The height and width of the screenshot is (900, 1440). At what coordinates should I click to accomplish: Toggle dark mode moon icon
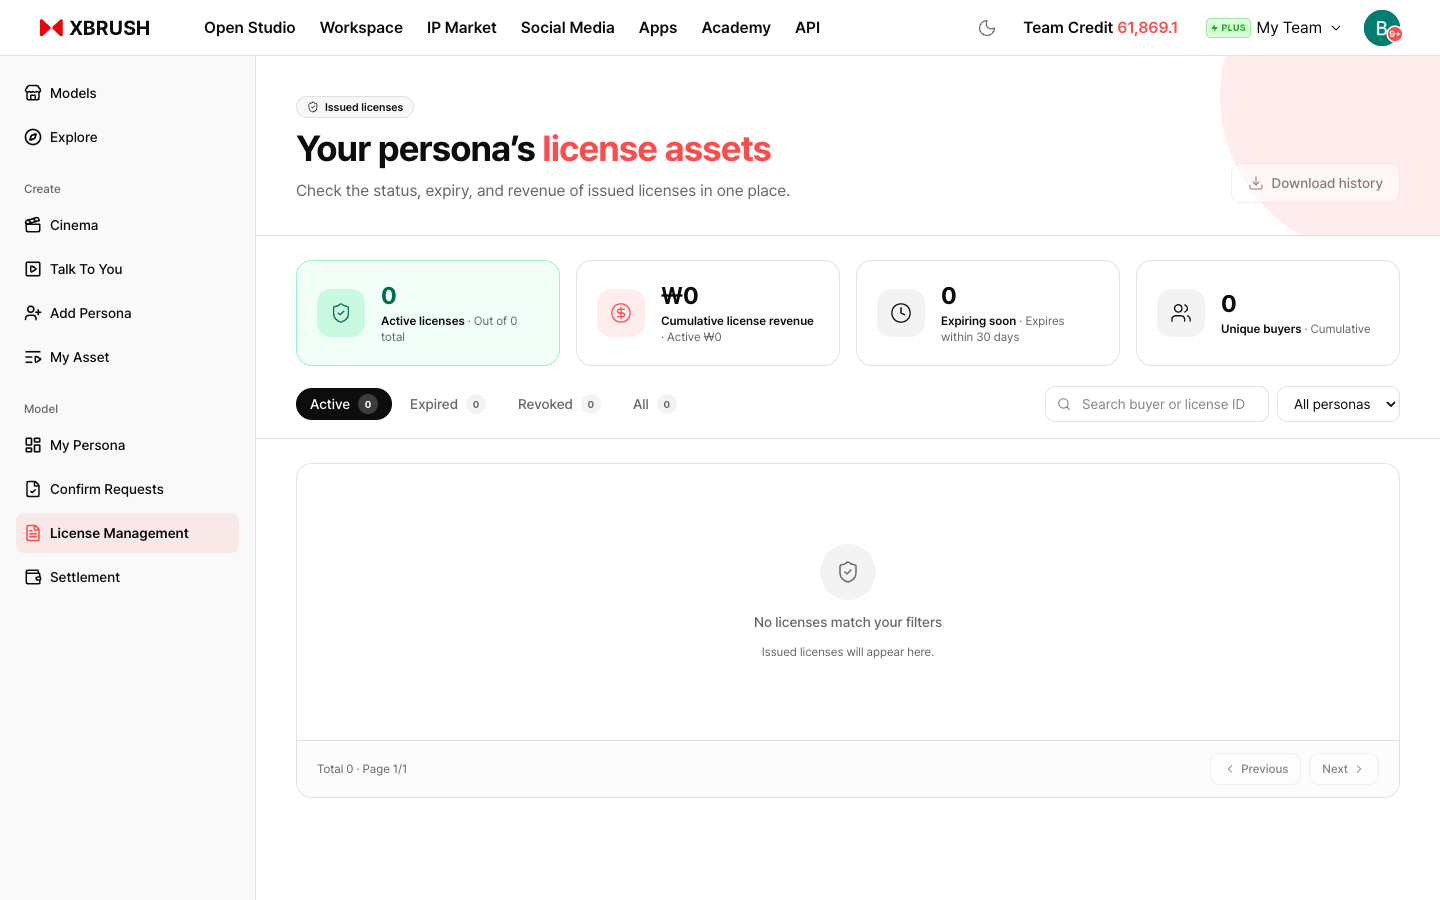coord(987,28)
